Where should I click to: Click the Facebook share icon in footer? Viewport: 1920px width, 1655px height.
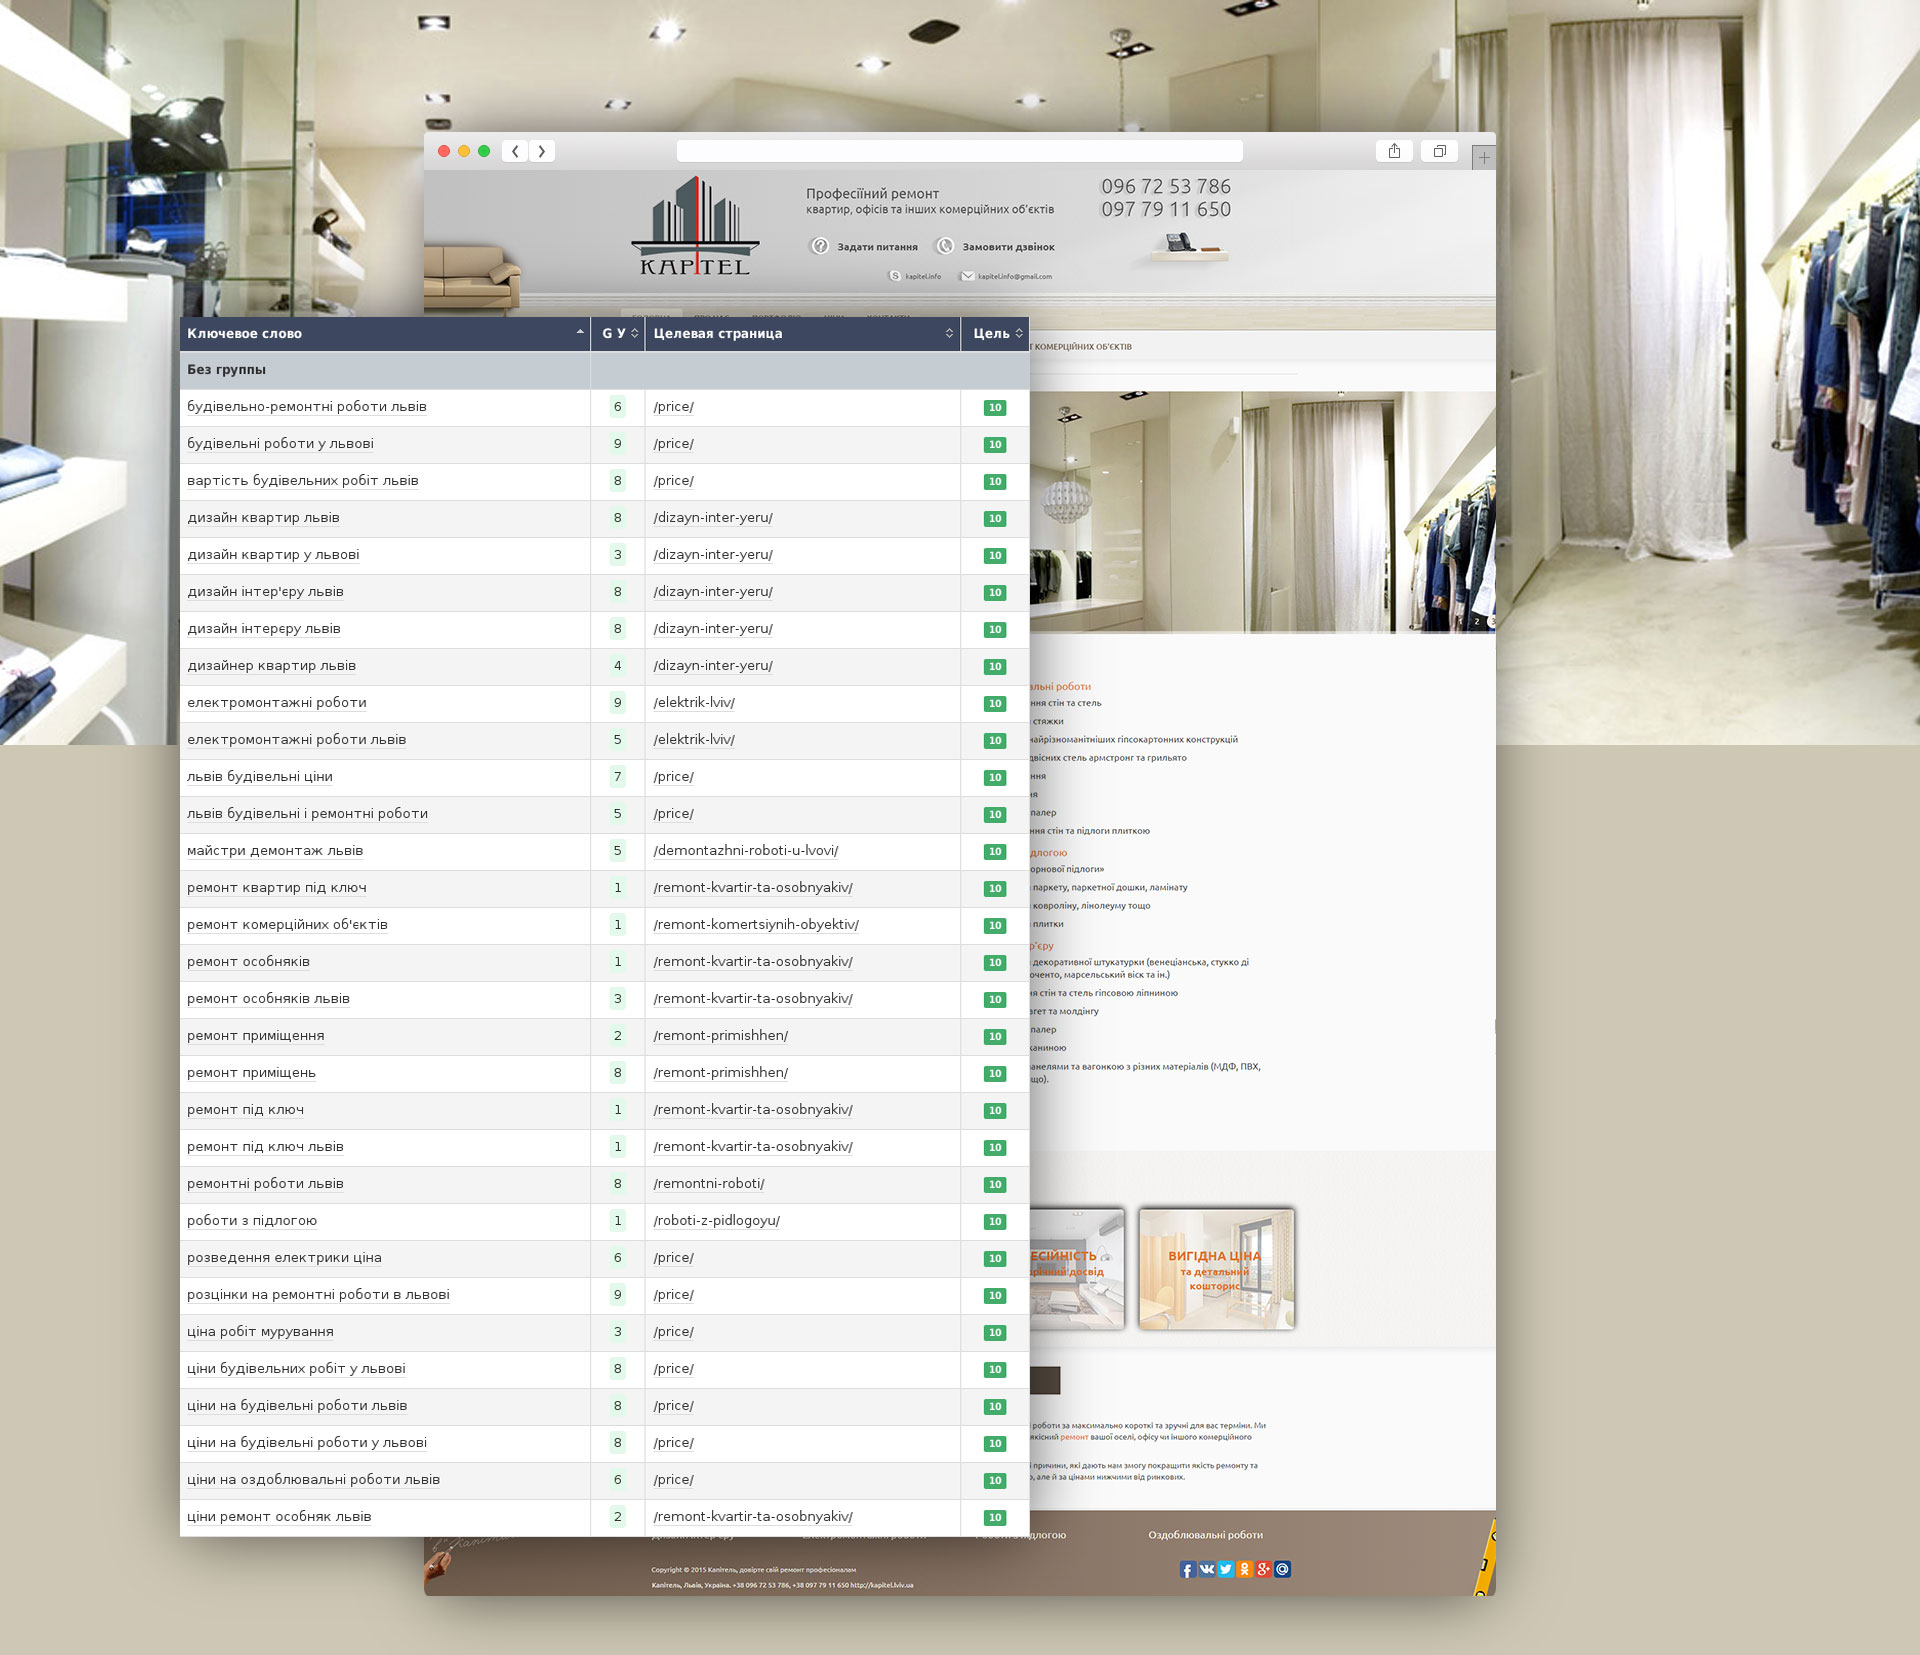1187,1570
